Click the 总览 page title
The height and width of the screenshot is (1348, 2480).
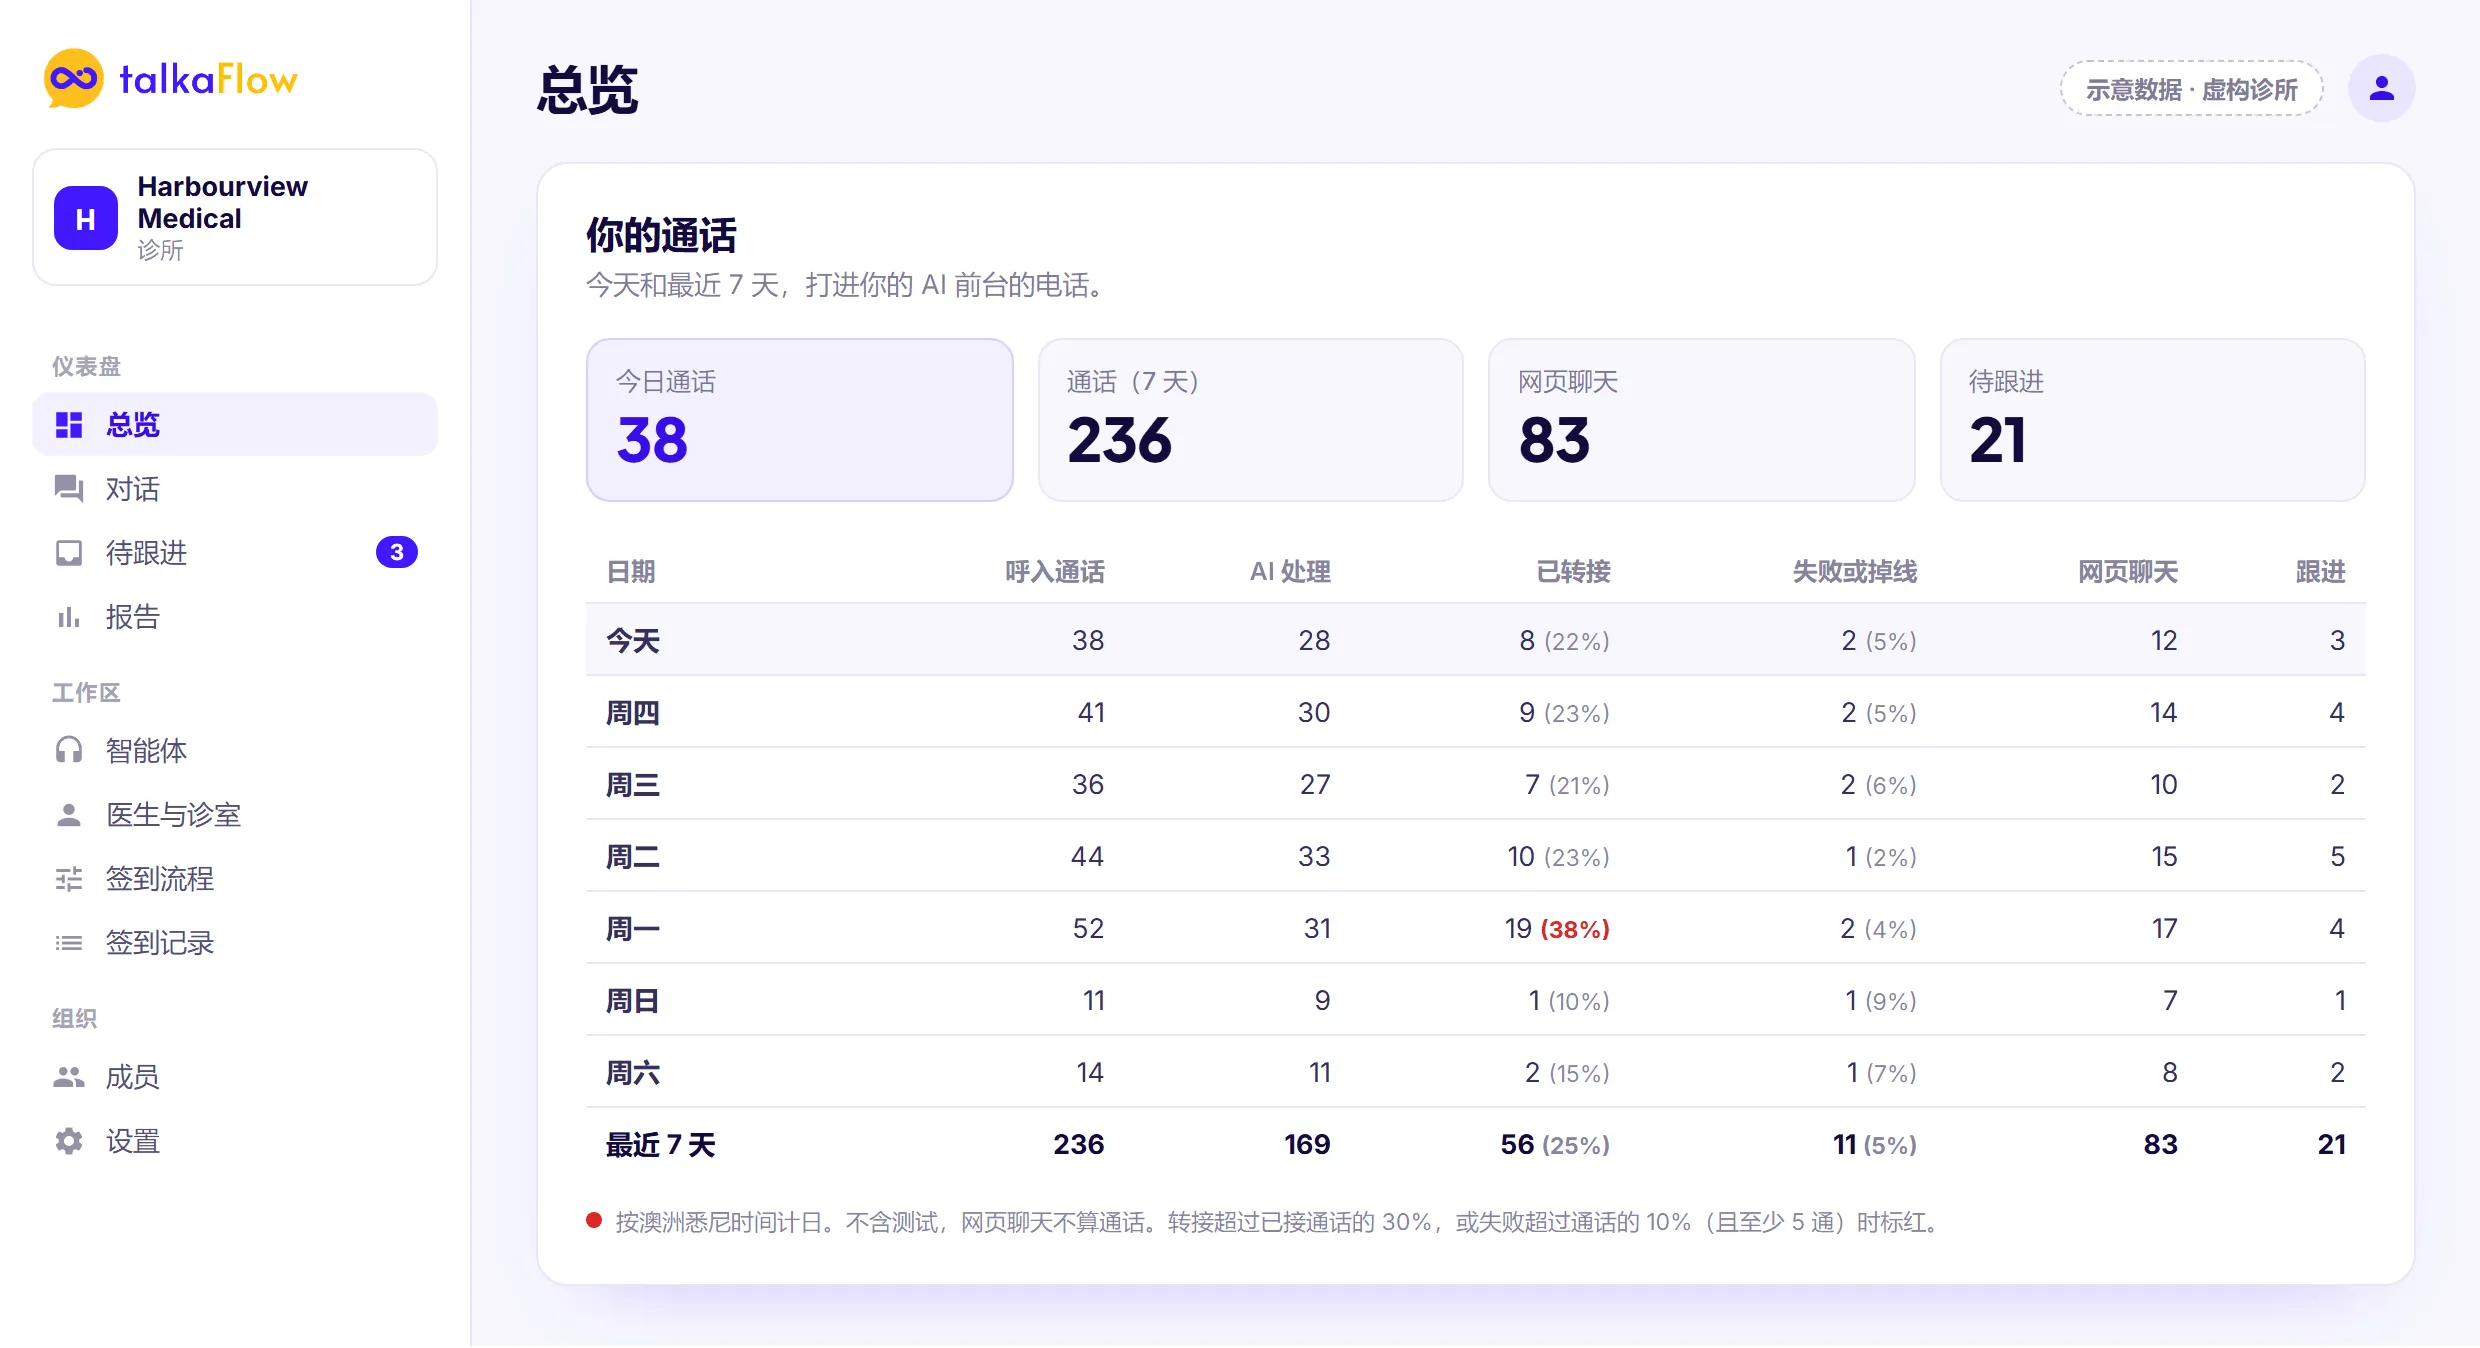point(587,89)
